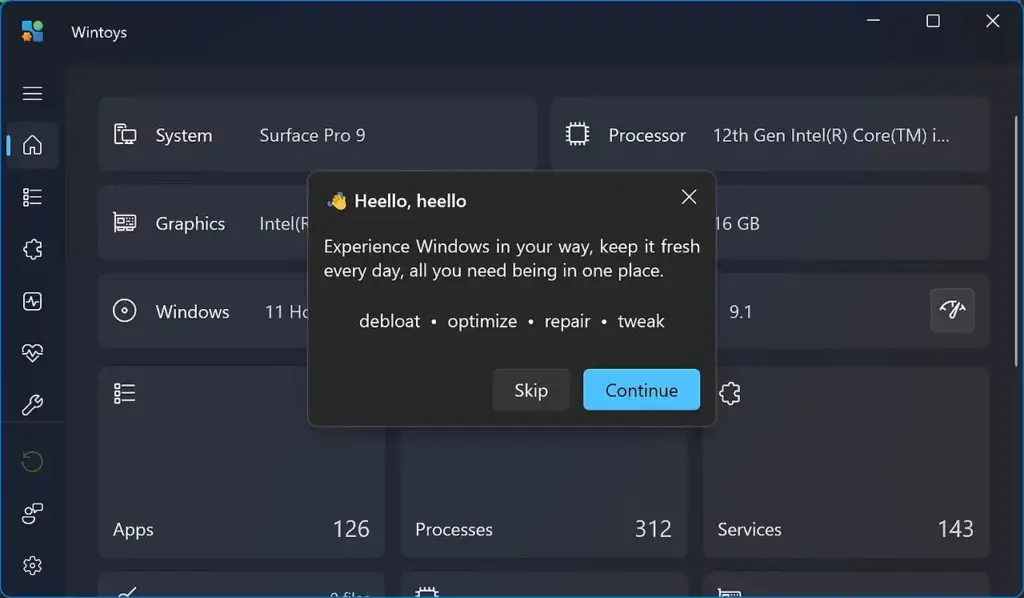
Task: Click the Processor chip icon
Action: coord(577,134)
